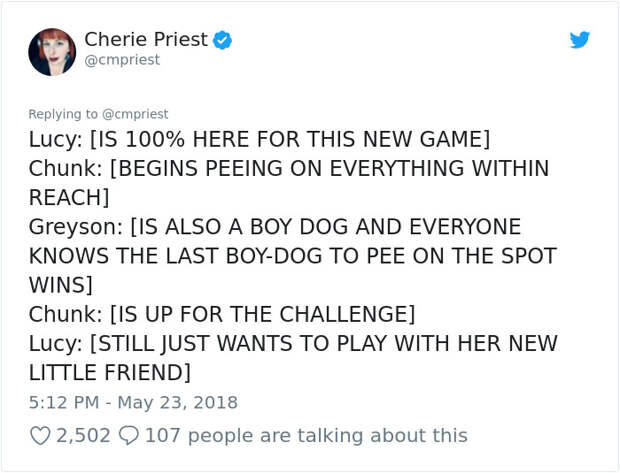Click the 5:12 PM - May 23, 2018 timestamp
The width and height of the screenshot is (620, 473).
tap(133, 403)
